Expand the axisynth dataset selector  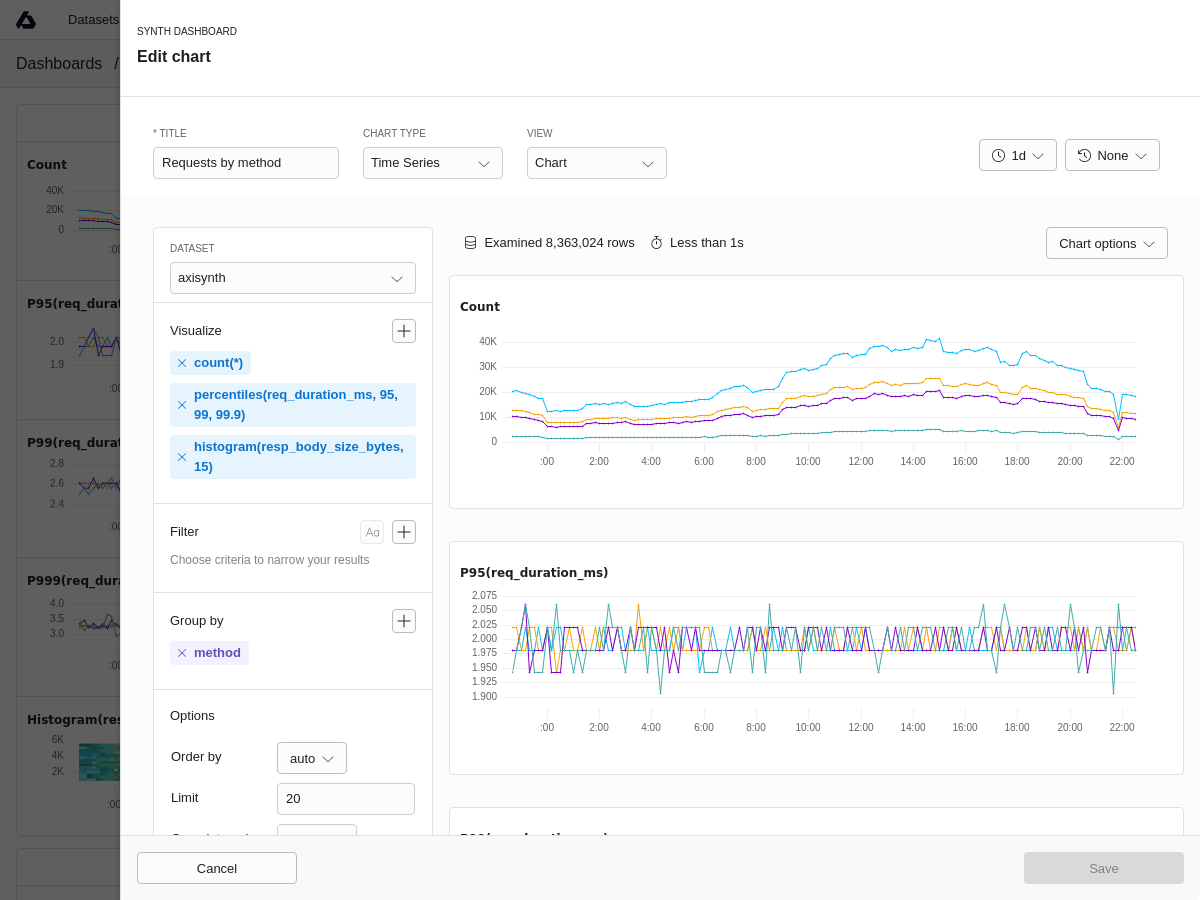click(x=292, y=278)
